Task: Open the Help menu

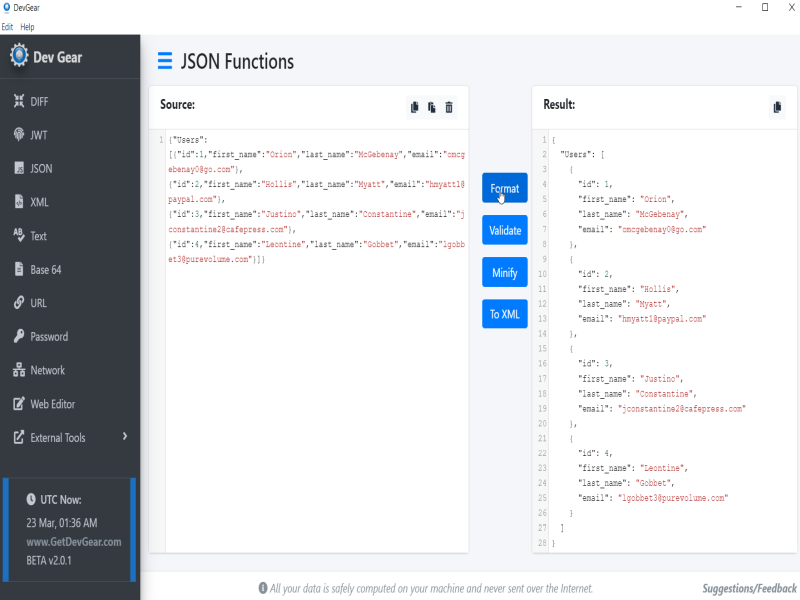Action: click(x=27, y=27)
